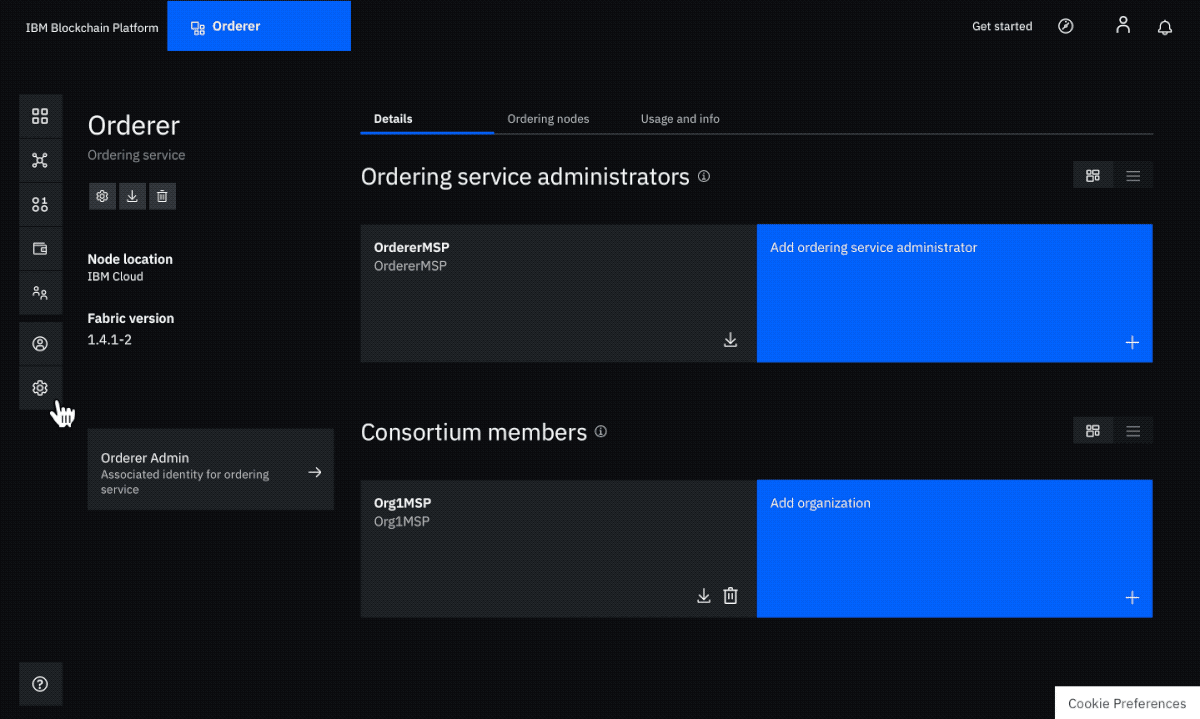1200x719 pixels.
Task: Click the Orderer settings gear button
Action: pyautogui.click(x=102, y=197)
